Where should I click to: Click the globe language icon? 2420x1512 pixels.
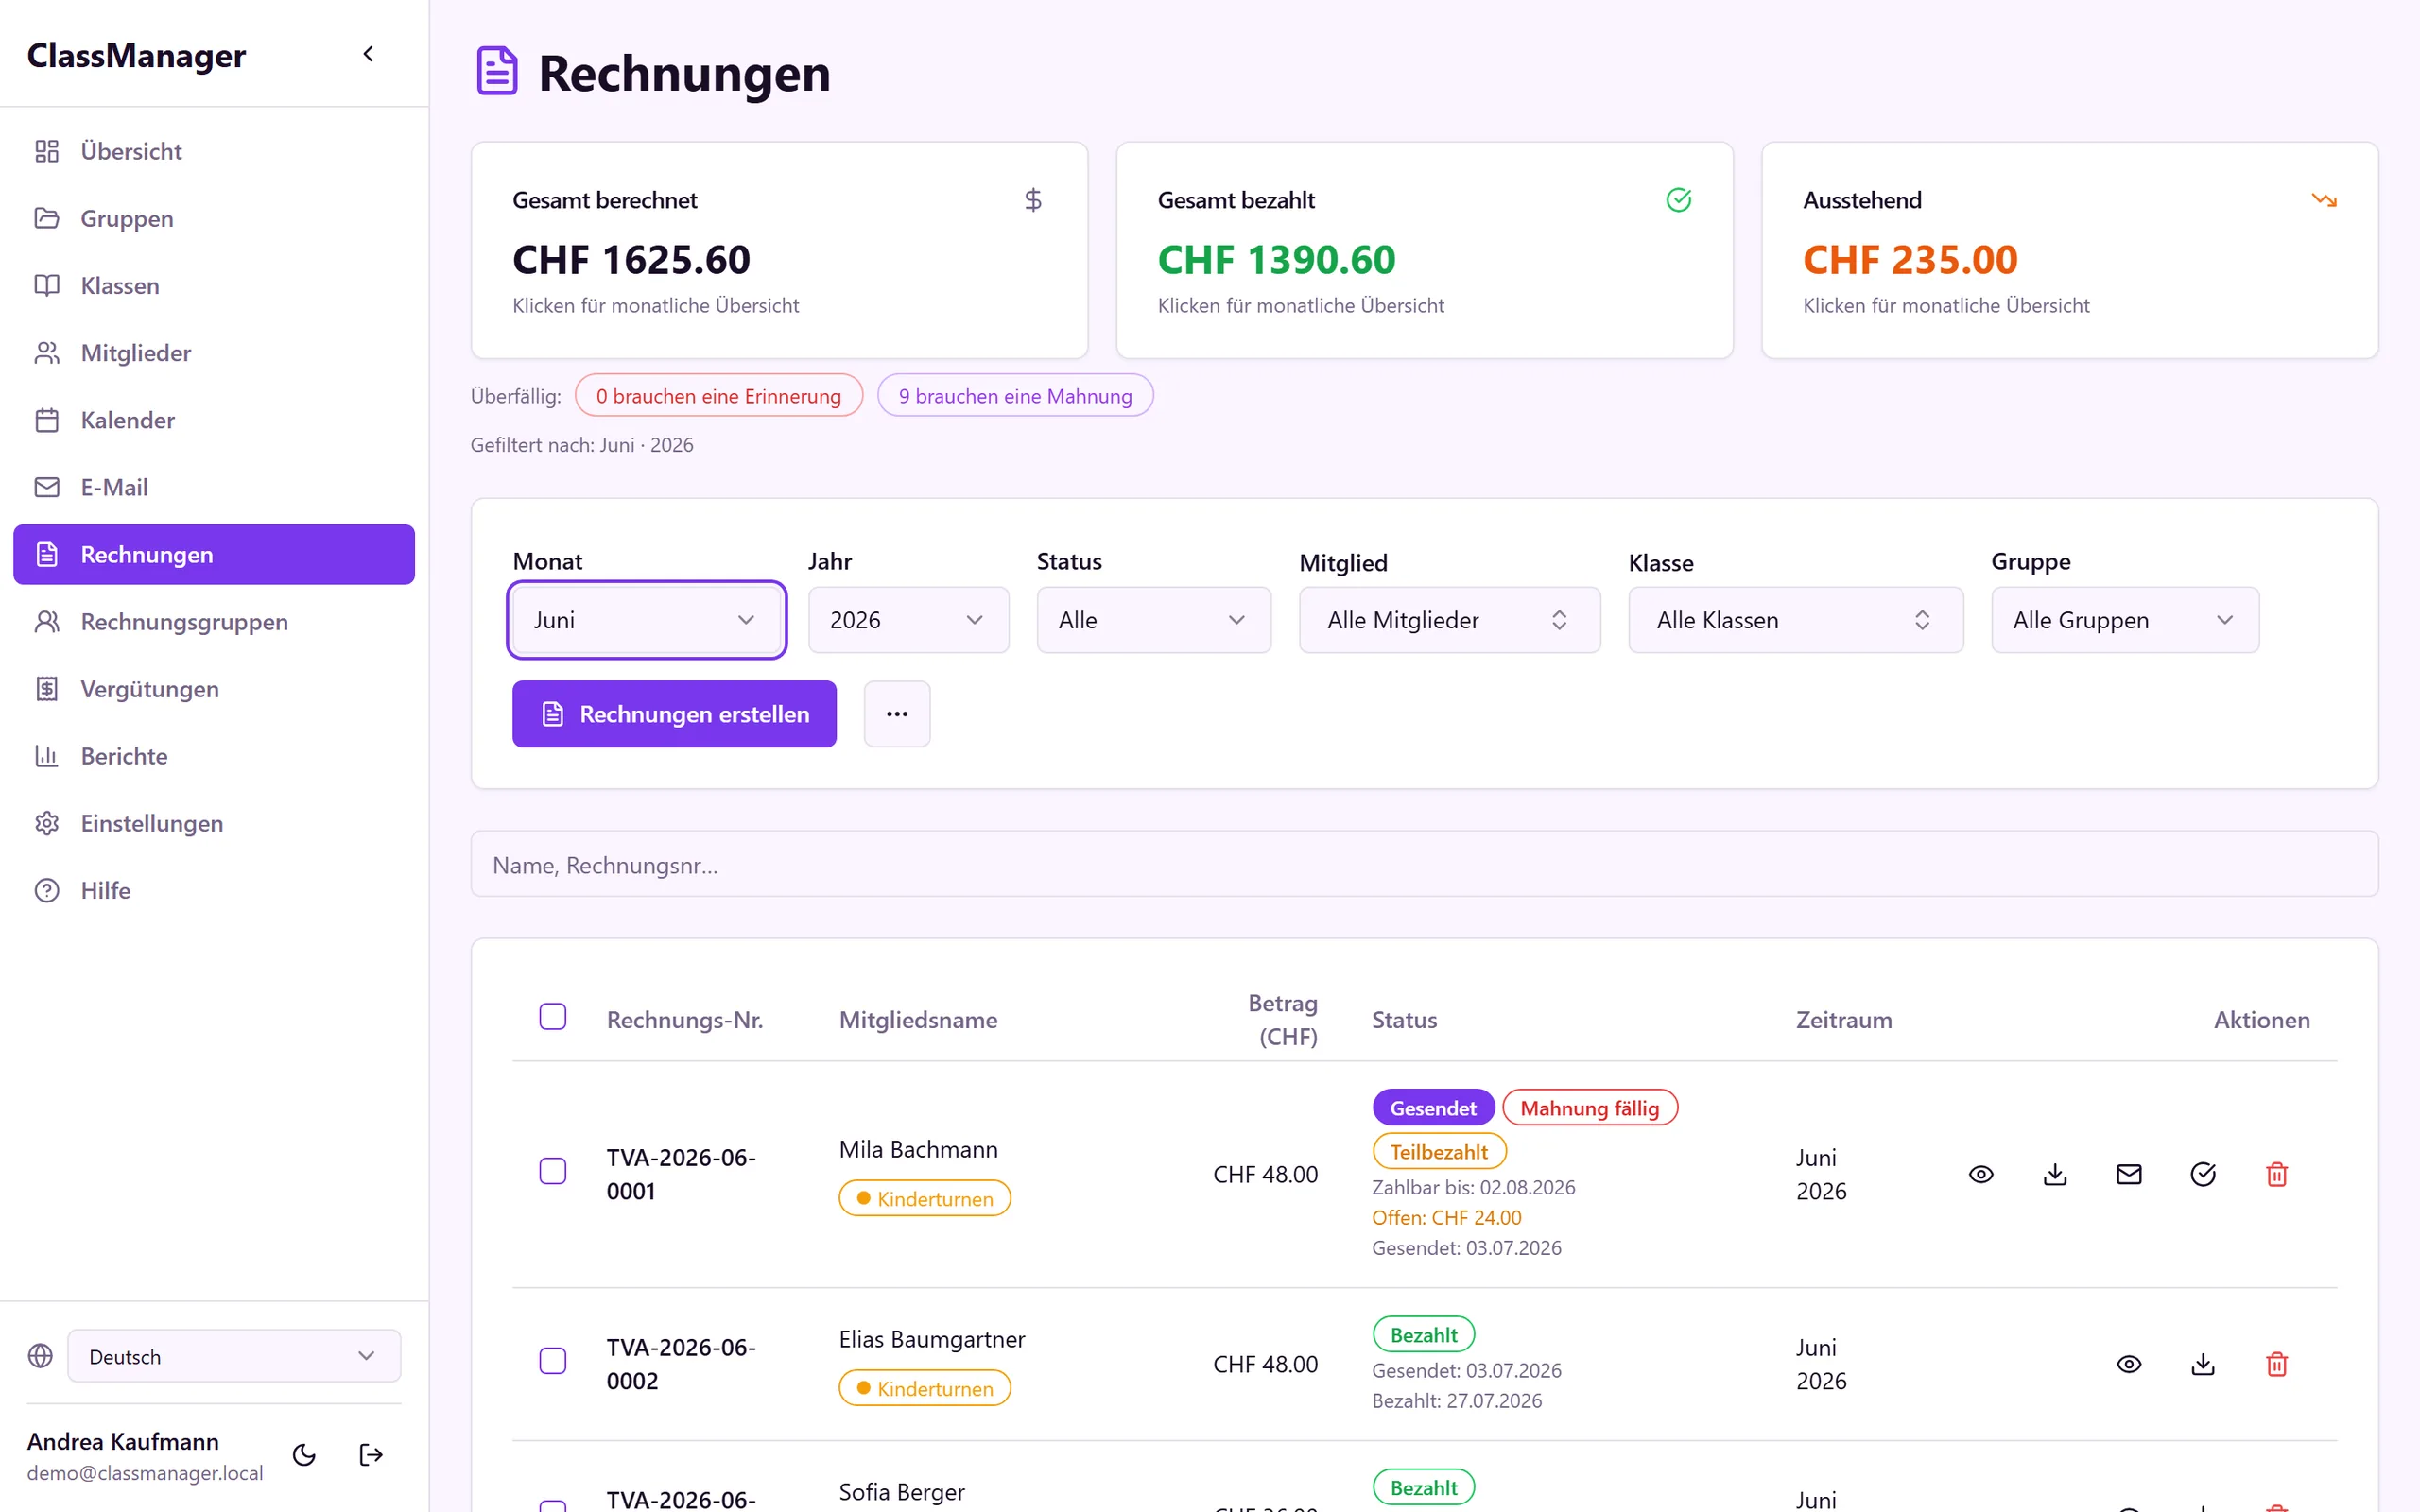click(x=40, y=1356)
